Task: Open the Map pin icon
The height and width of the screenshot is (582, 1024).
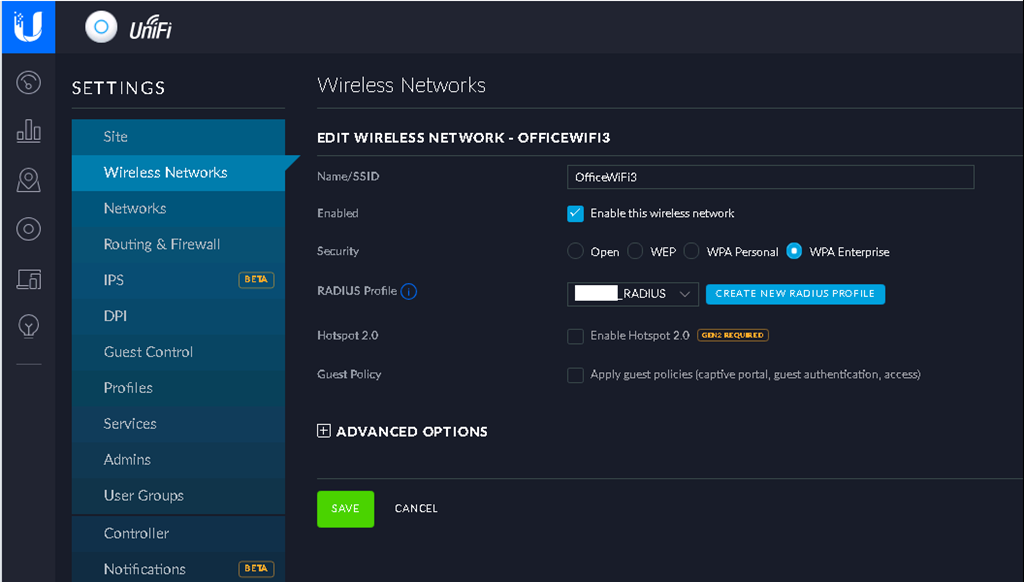Action: 28,181
